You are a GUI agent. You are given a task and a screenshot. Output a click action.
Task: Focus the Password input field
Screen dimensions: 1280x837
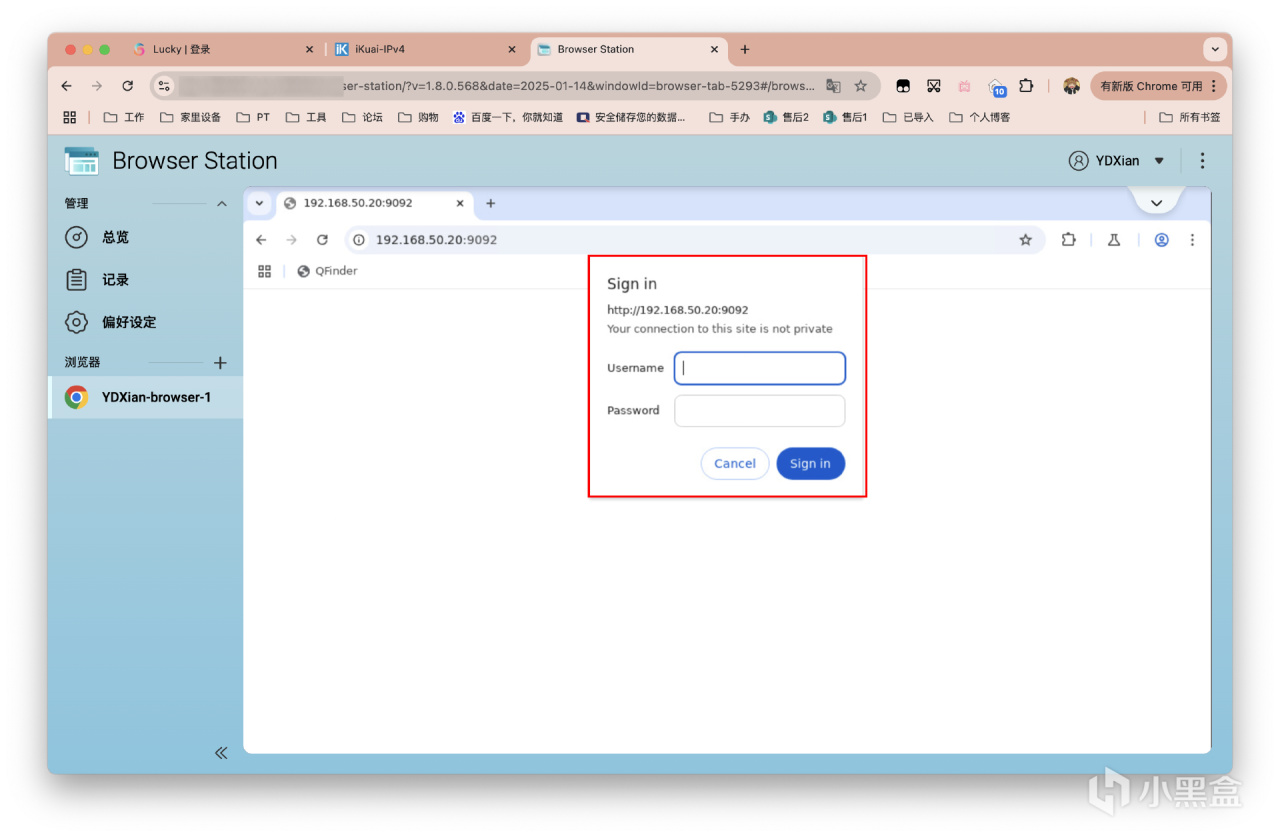click(x=760, y=410)
